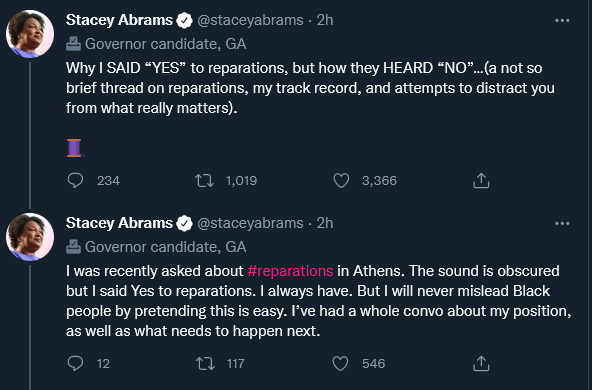Open Stacey Abrams avatar on second tweet
Screen dimensions: 592x390
pos(30,237)
